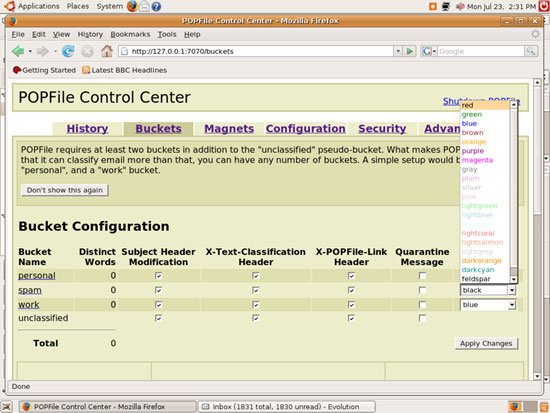Screen dimensions: 550x413
Task: Open the Firefox History menu
Action: click(x=90, y=34)
